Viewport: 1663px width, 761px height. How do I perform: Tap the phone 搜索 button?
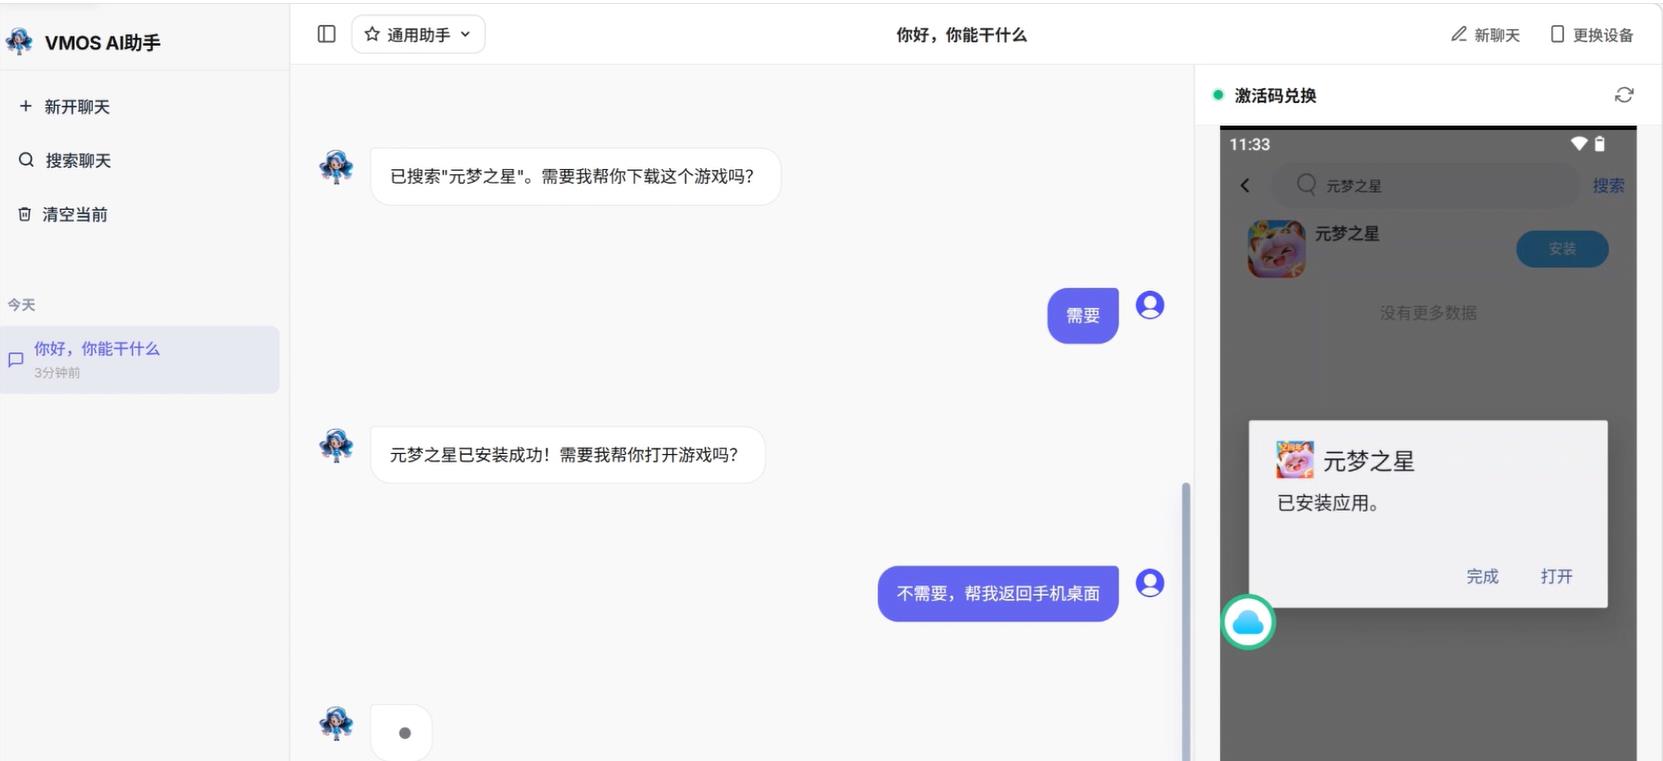point(1608,185)
